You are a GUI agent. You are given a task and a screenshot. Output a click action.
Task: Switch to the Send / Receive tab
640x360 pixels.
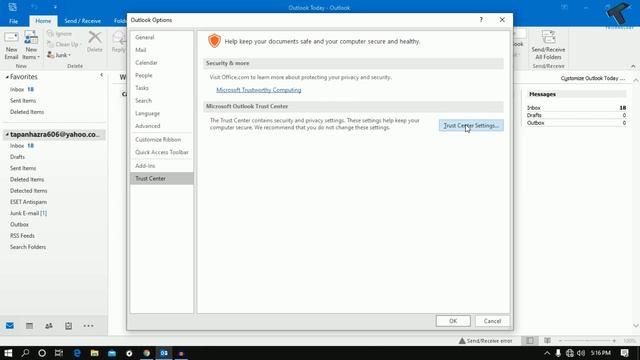[82, 21]
